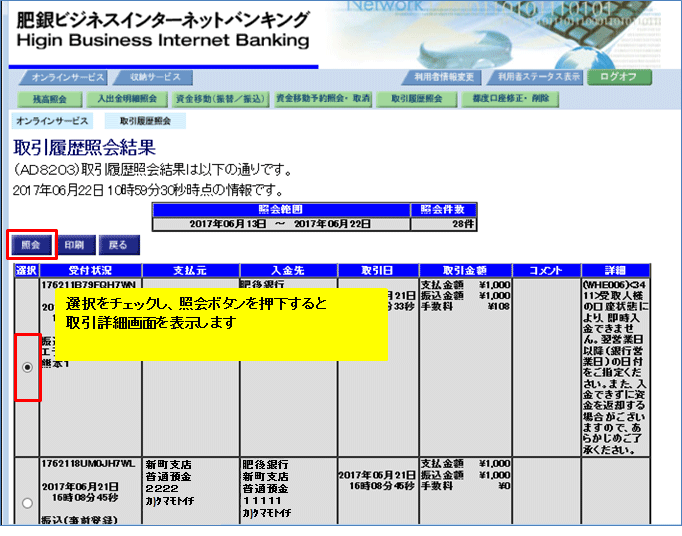Click the オンラインサービス breadcrumb link
682x536 pixels.
[52, 121]
